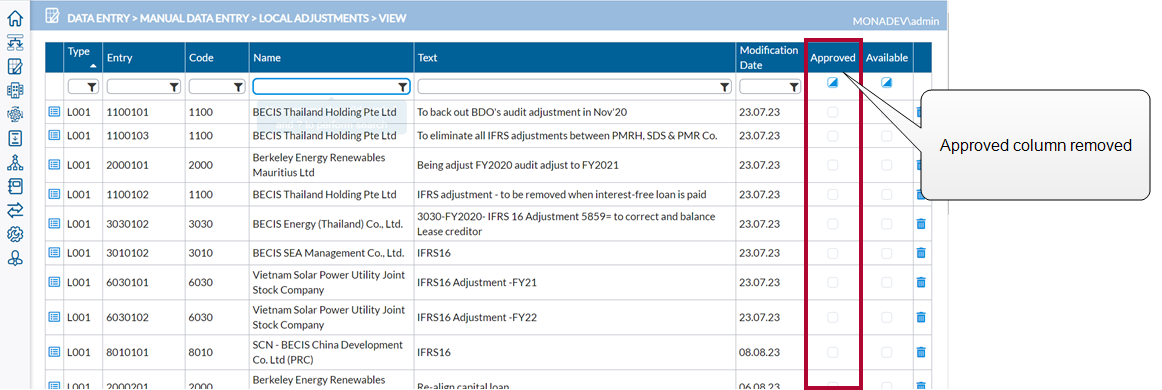Open details icon for entry 8010101
1162x390 pixels.
54,351
